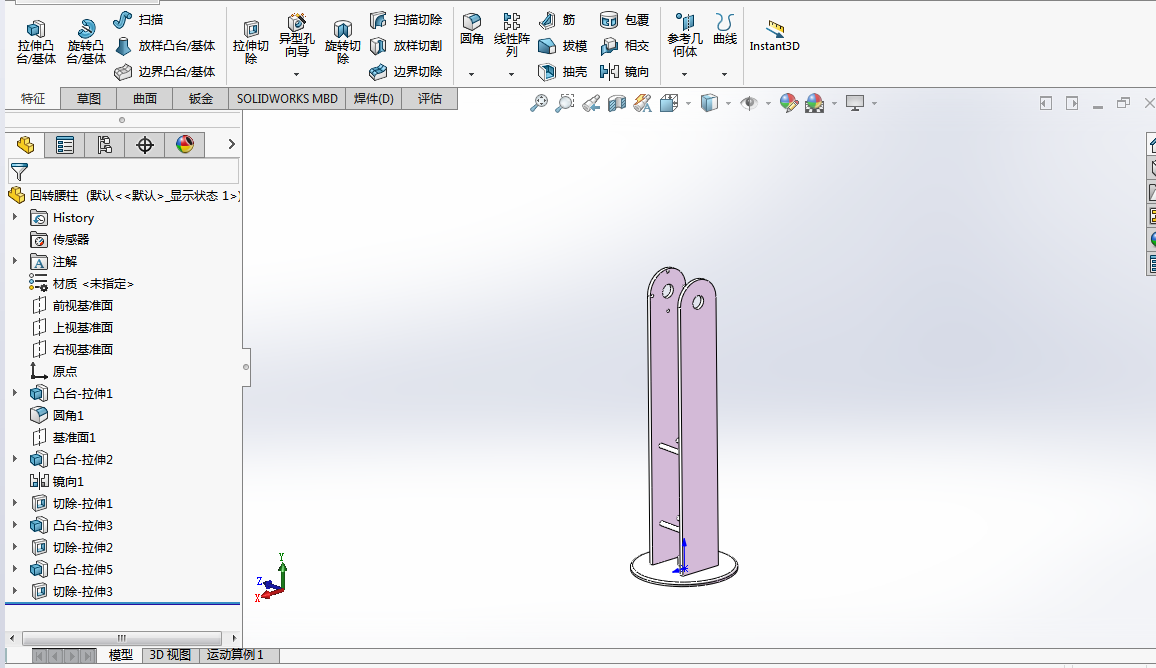Open the Curves 曲线 tool
This screenshot has width=1156, height=668.
pos(725,29)
